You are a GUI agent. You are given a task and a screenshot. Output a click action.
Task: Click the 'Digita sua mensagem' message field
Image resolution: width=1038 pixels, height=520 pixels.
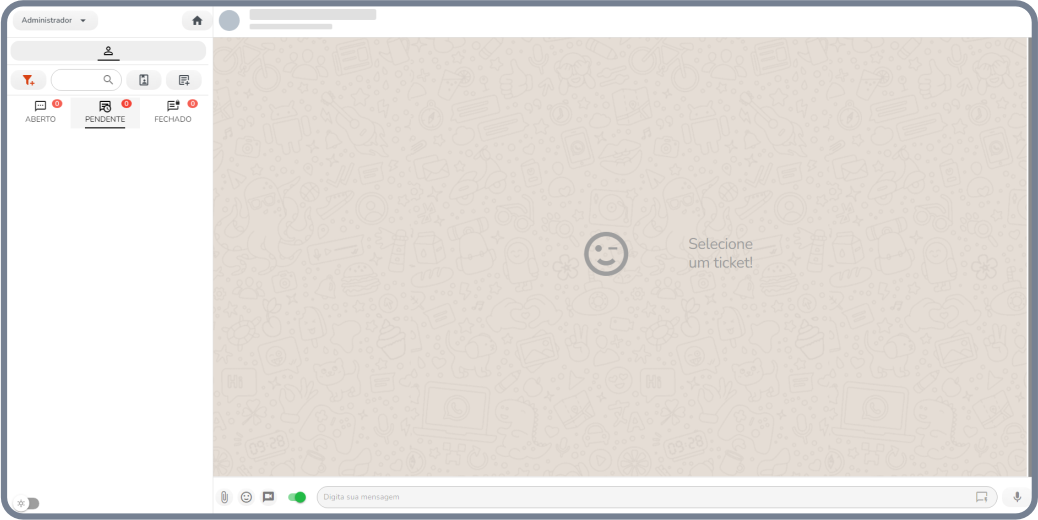640,497
